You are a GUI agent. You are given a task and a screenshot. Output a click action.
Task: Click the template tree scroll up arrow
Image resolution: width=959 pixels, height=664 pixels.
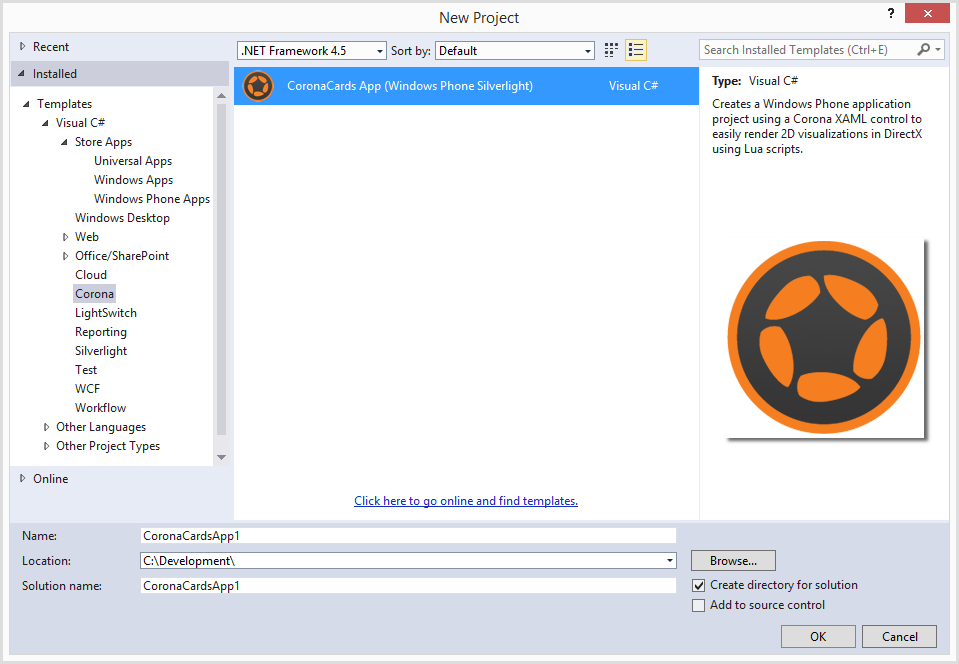pyautogui.click(x=221, y=96)
